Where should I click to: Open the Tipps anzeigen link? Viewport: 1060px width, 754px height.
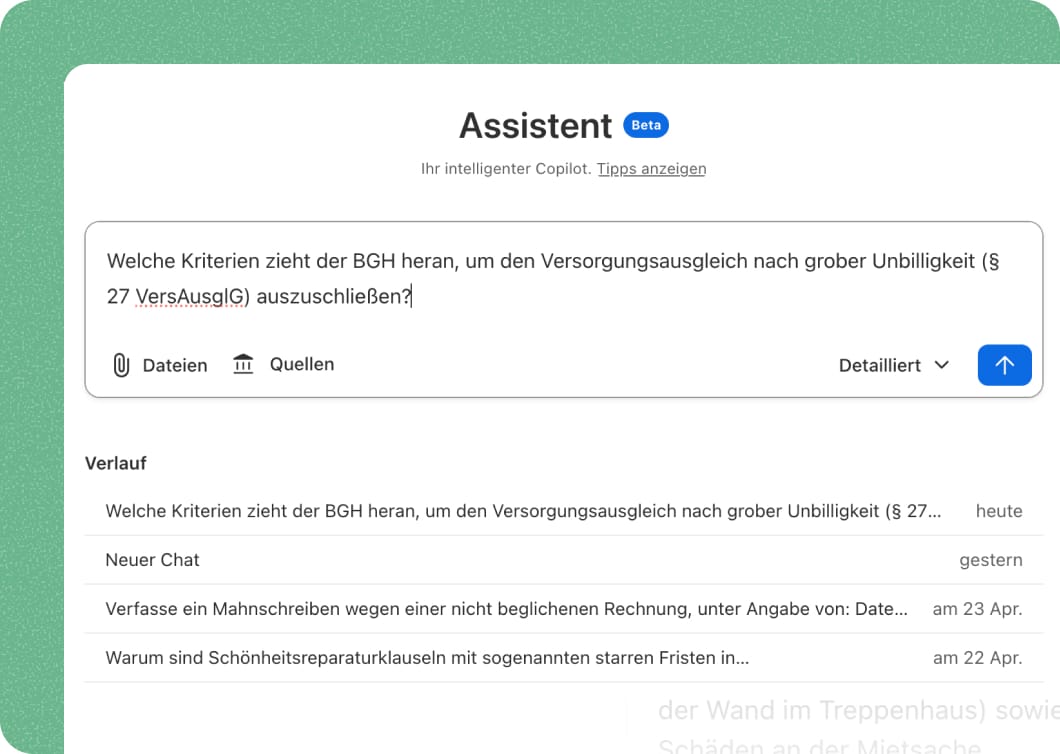pos(651,168)
